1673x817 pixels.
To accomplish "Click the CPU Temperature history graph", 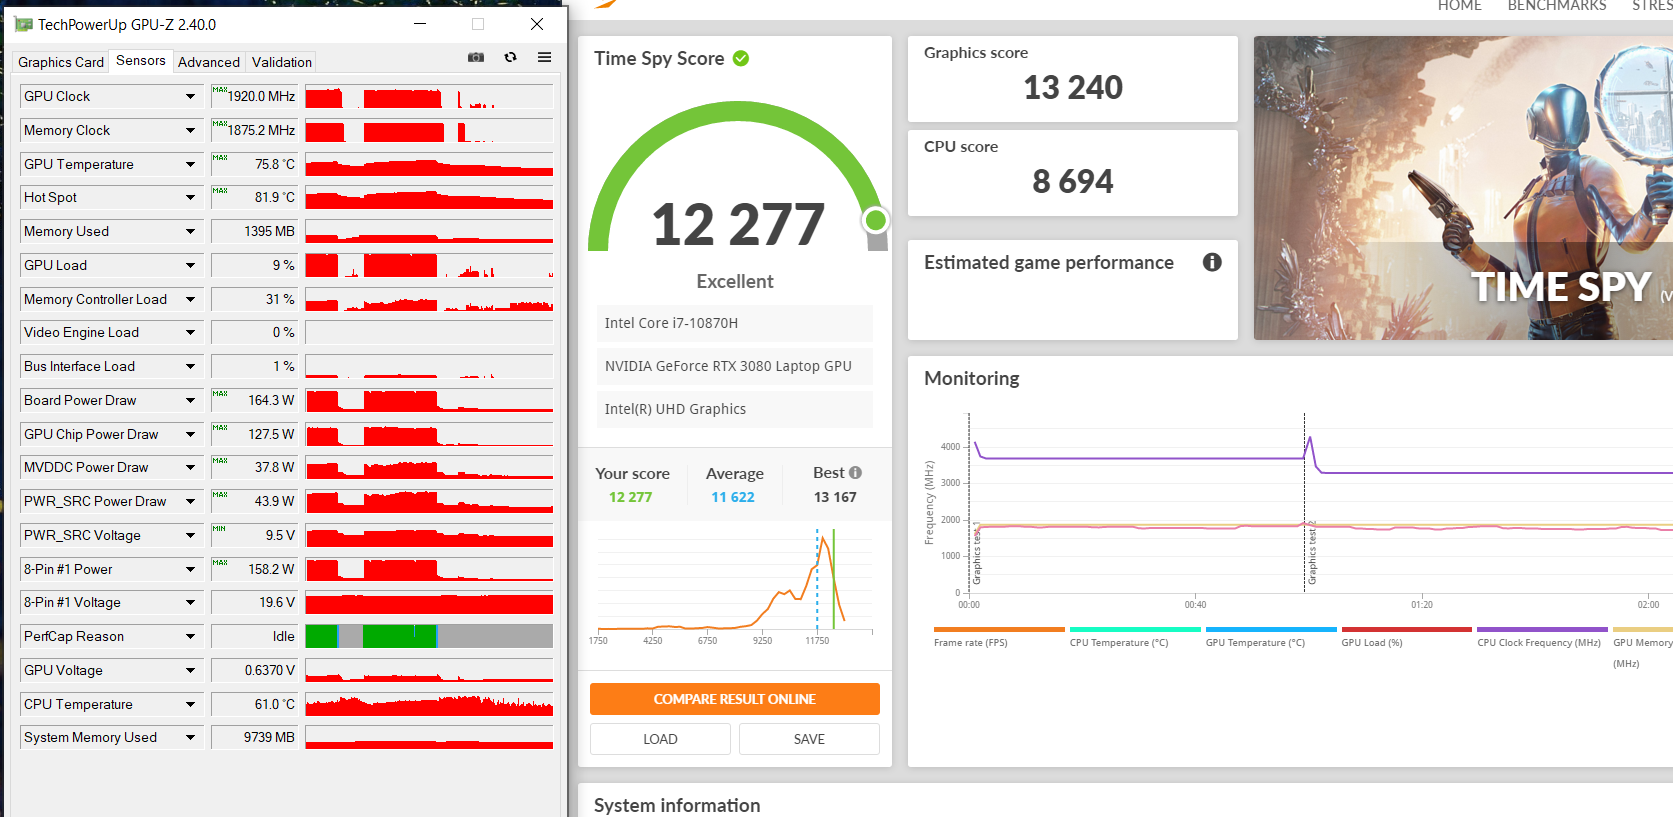I will point(429,704).
